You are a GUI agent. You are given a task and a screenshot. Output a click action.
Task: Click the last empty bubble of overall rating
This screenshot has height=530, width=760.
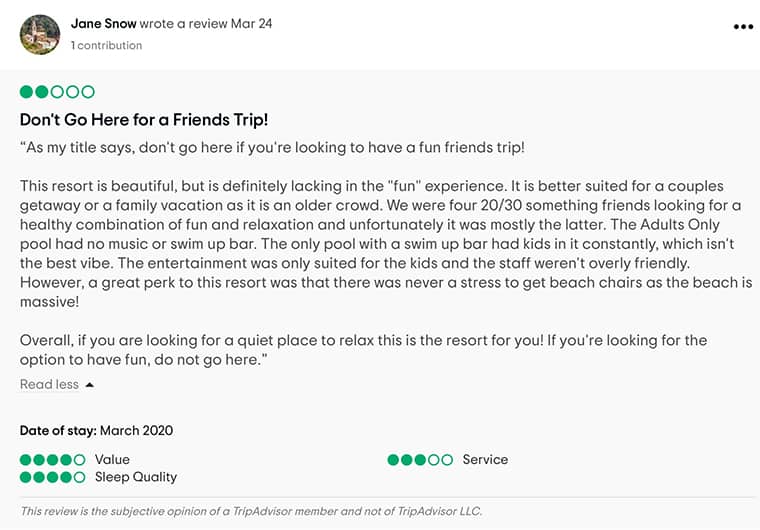(x=88, y=92)
